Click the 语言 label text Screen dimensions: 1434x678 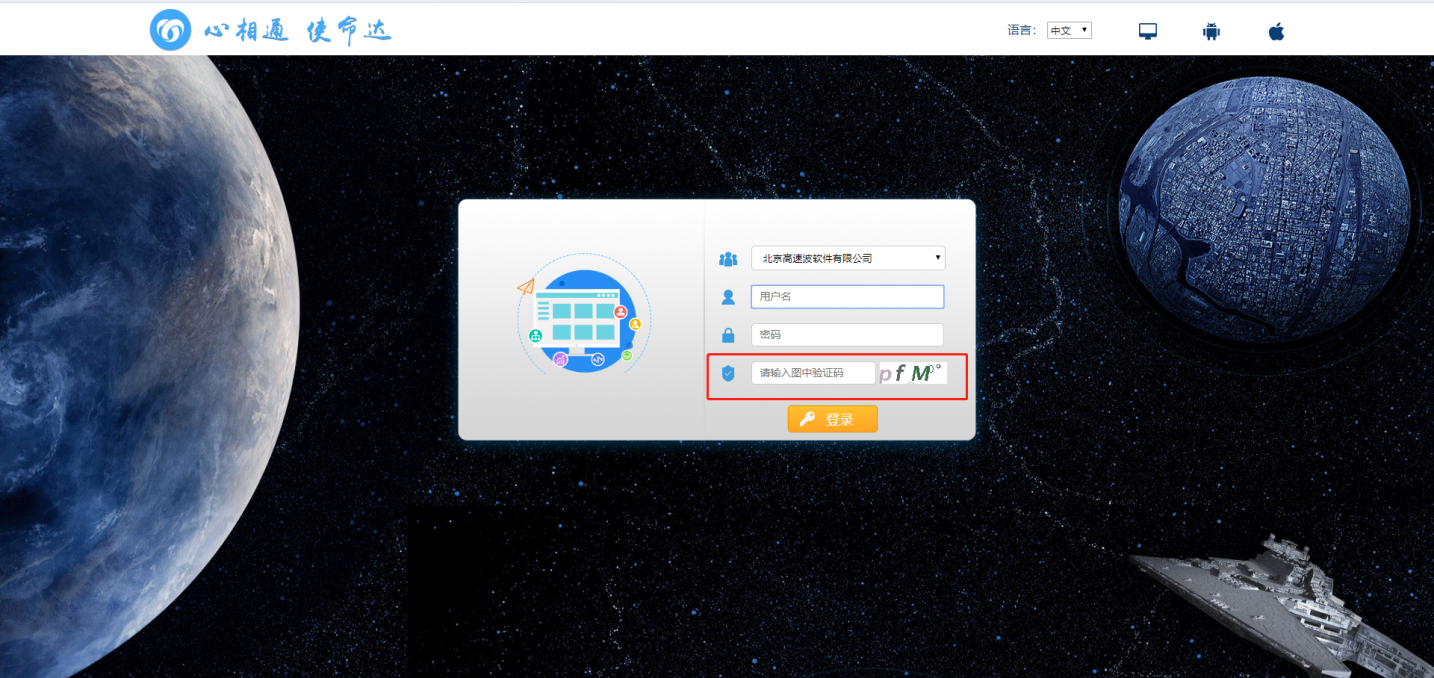[x=1022, y=31]
